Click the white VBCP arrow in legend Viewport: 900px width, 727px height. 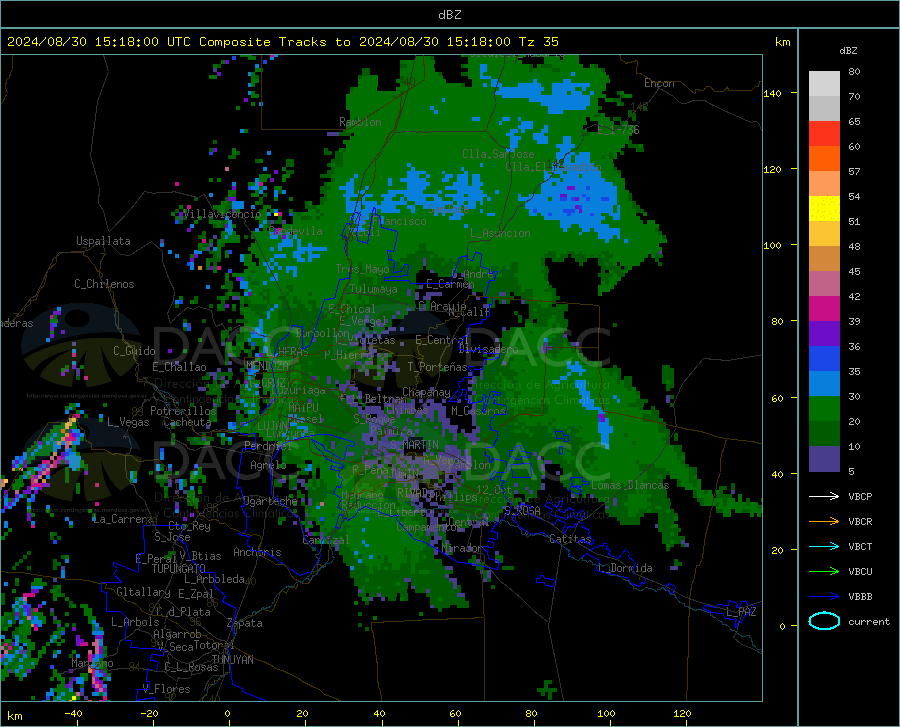coord(824,496)
